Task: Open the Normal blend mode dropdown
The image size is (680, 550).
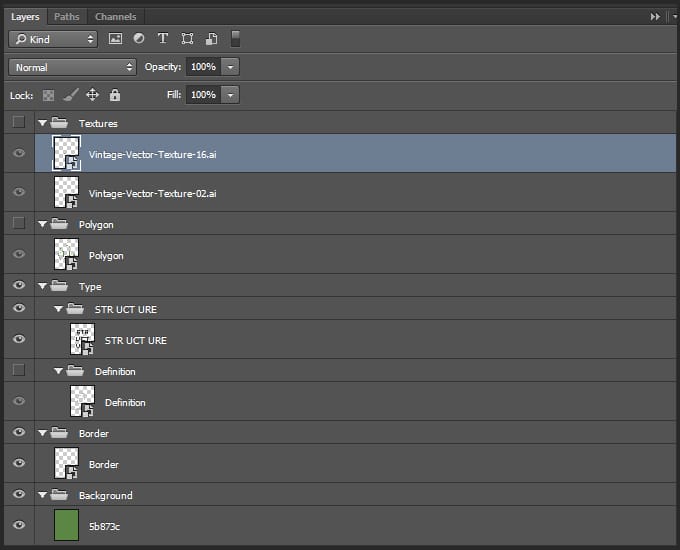Action: pyautogui.click(x=72, y=67)
